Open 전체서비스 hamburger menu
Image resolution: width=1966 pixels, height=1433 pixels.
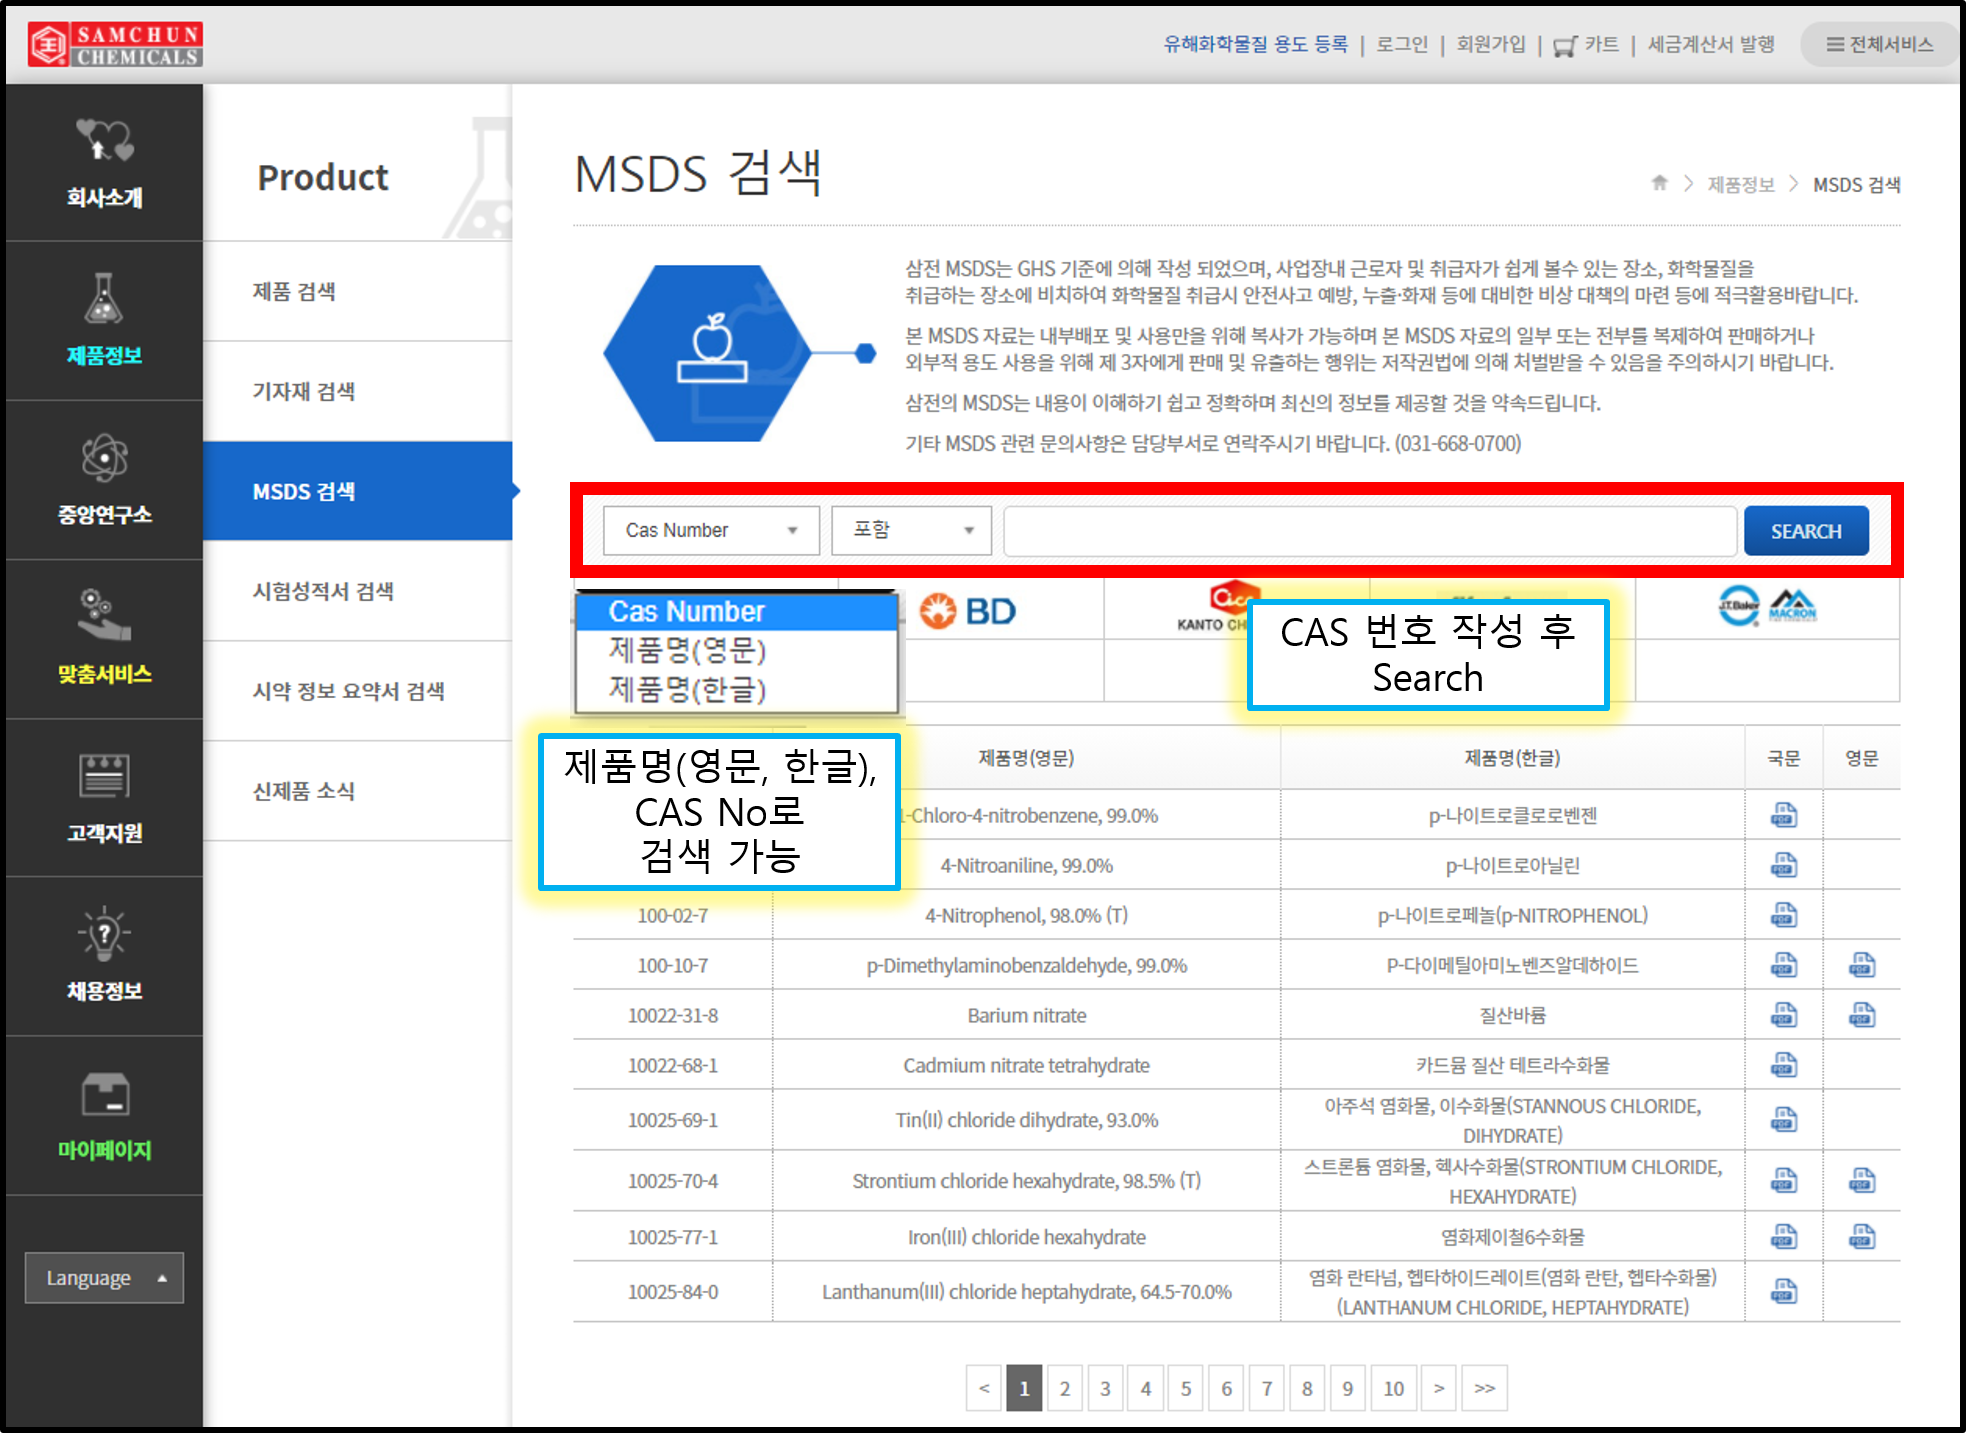tap(1878, 44)
